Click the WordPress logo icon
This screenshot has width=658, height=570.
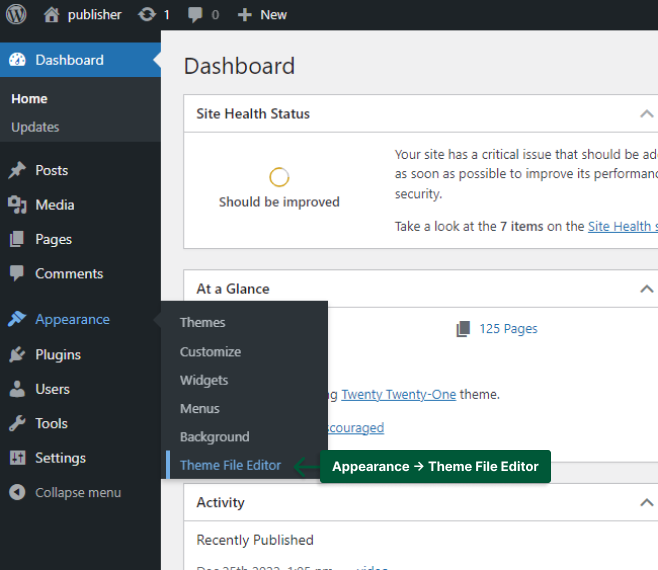tap(17, 14)
